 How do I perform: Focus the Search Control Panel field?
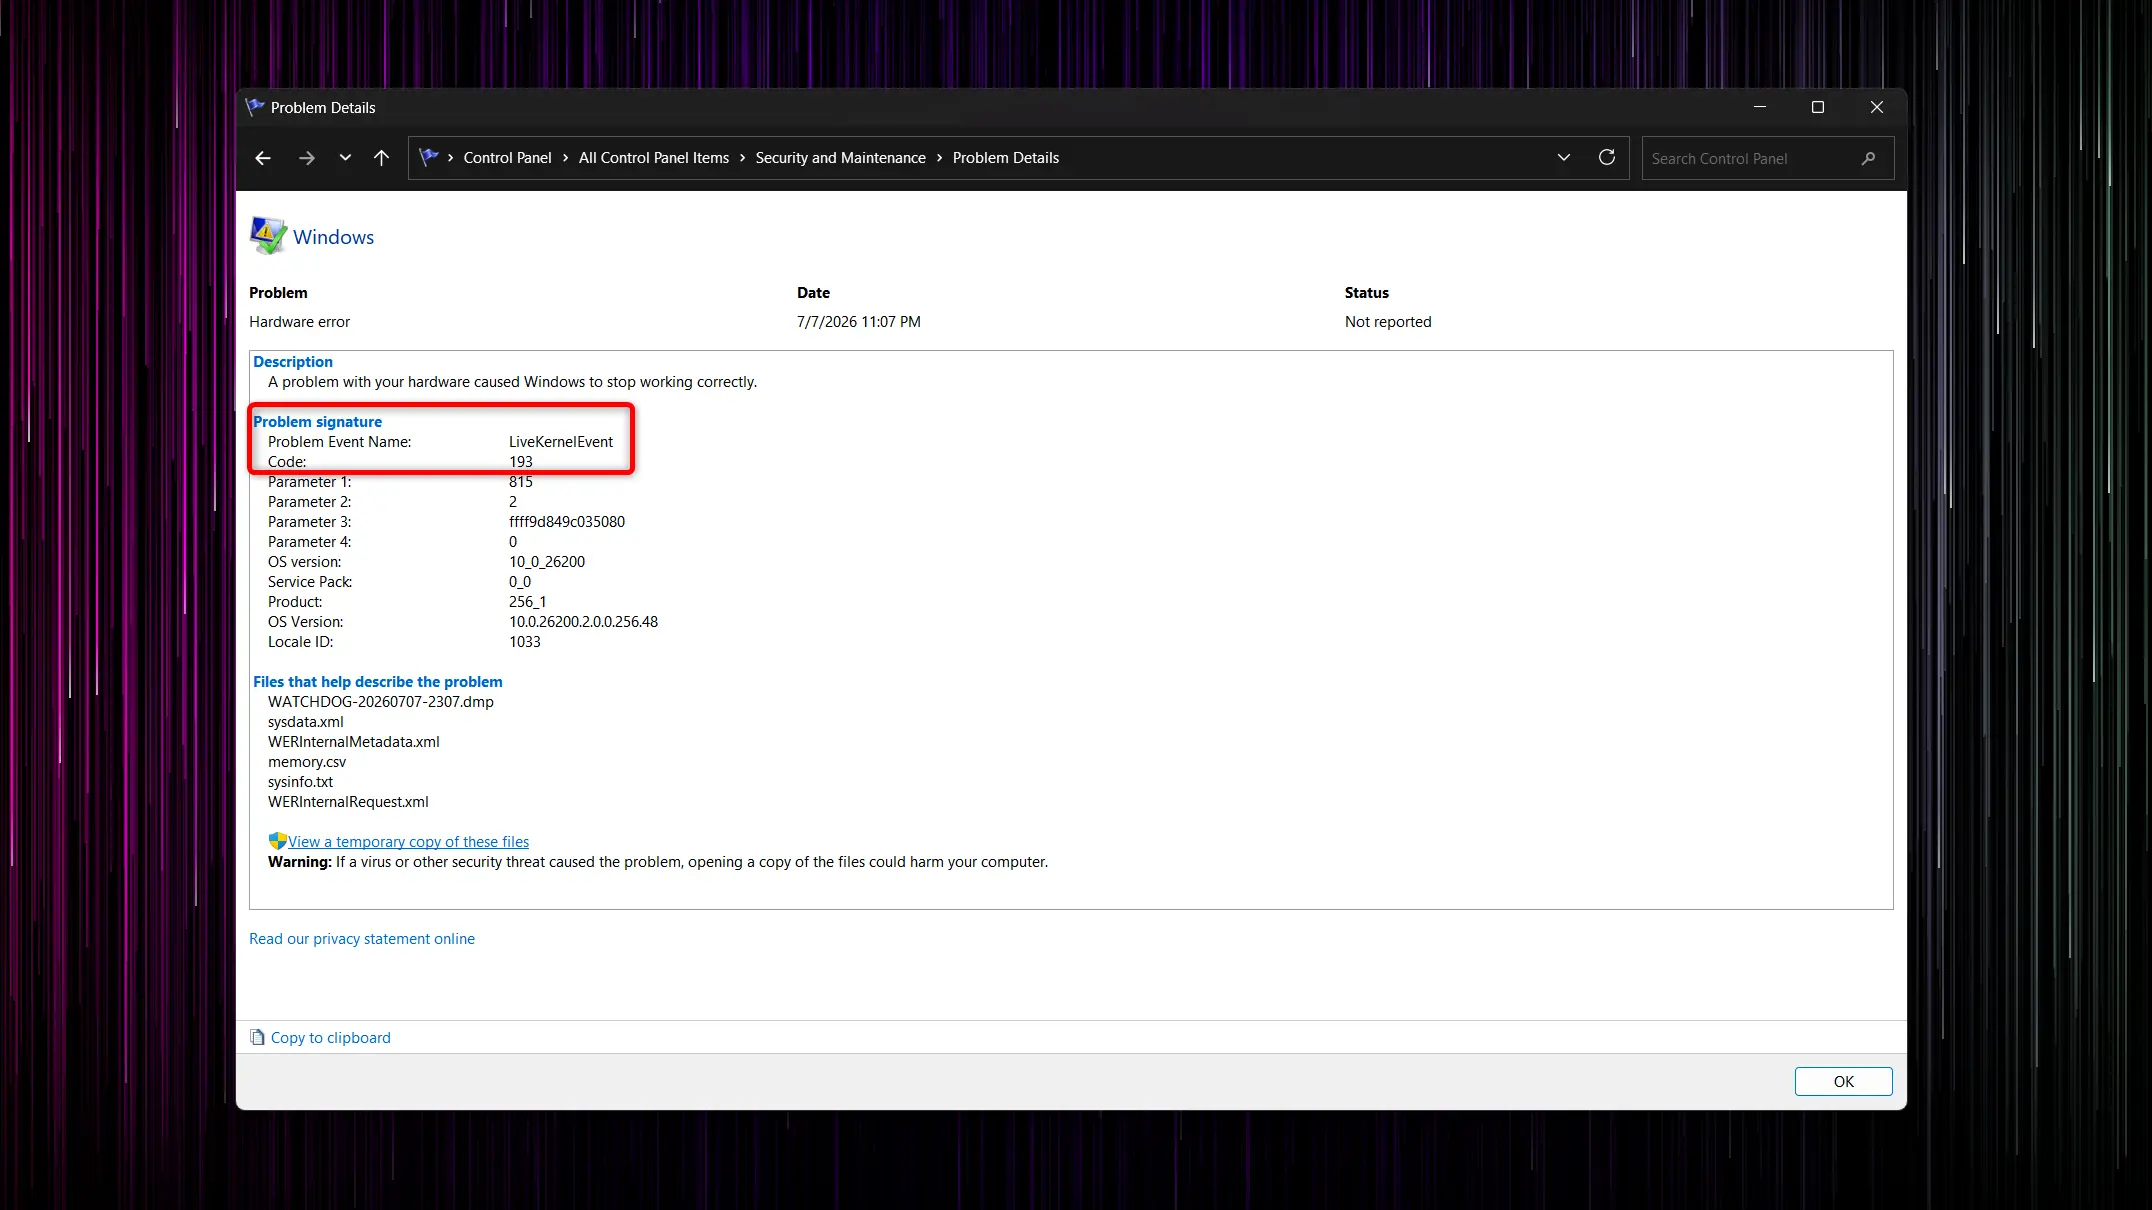click(1767, 158)
